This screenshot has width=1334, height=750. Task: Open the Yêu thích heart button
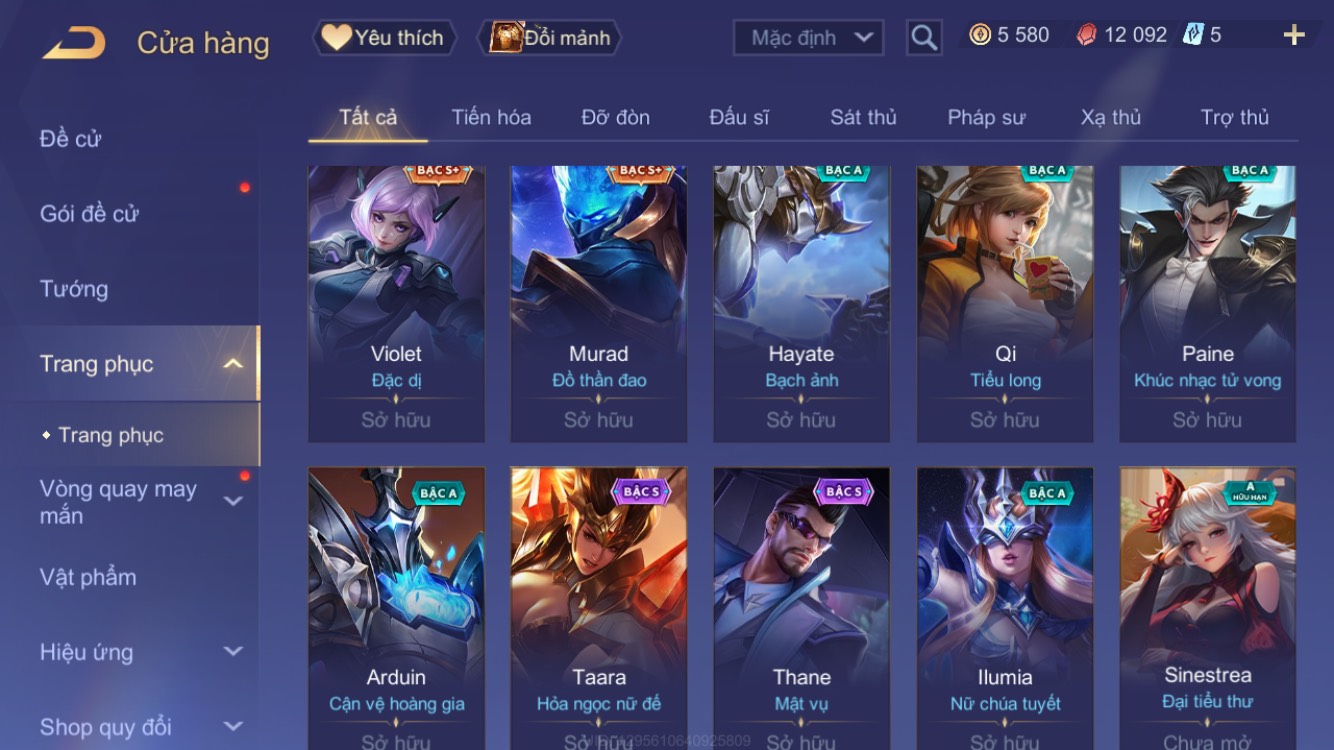[385, 38]
